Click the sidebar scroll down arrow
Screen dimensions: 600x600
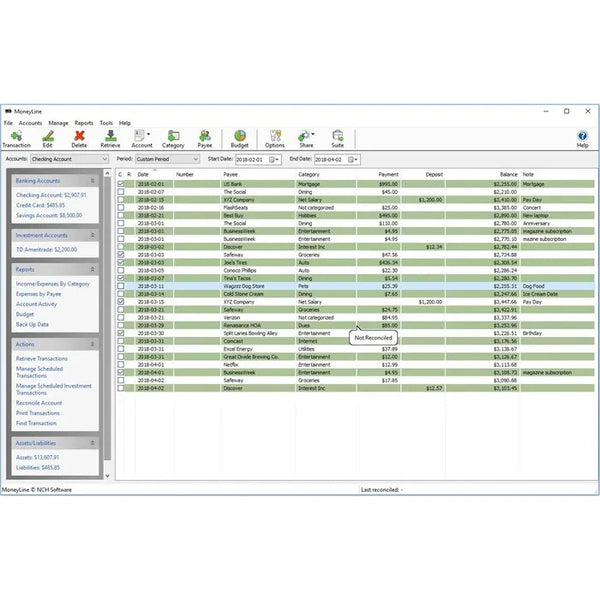108,476
